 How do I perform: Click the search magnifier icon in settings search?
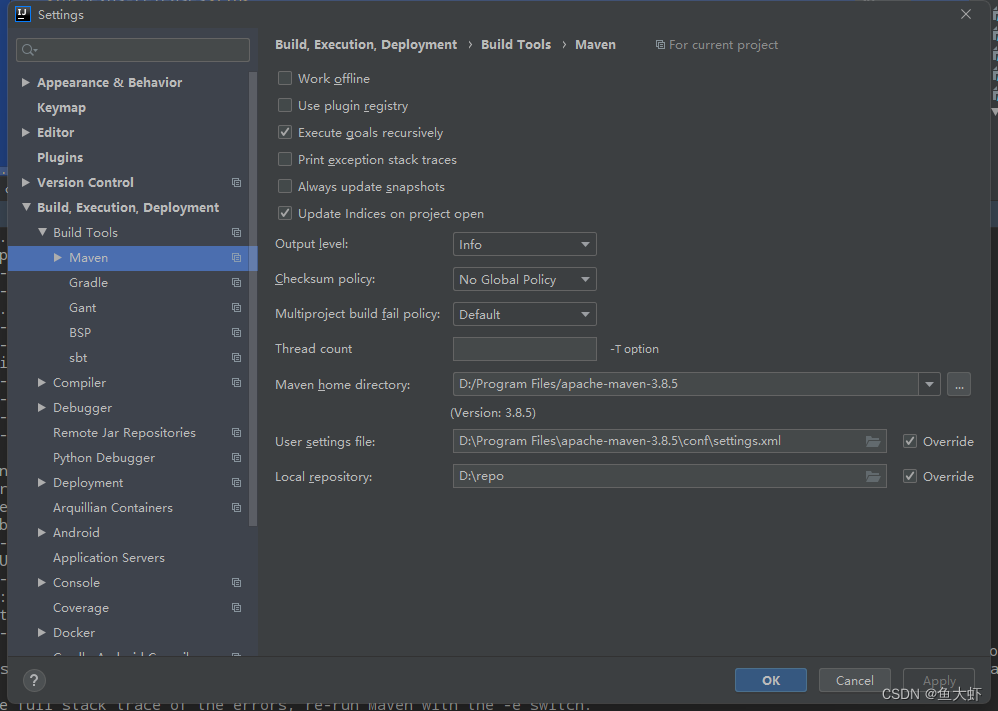[29, 50]
